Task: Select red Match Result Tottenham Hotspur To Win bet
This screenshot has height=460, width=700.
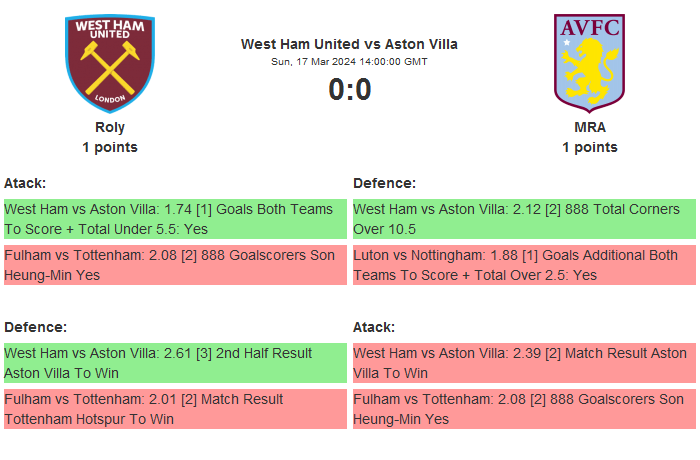Action: pyautogui.click(x=175, y=410)
